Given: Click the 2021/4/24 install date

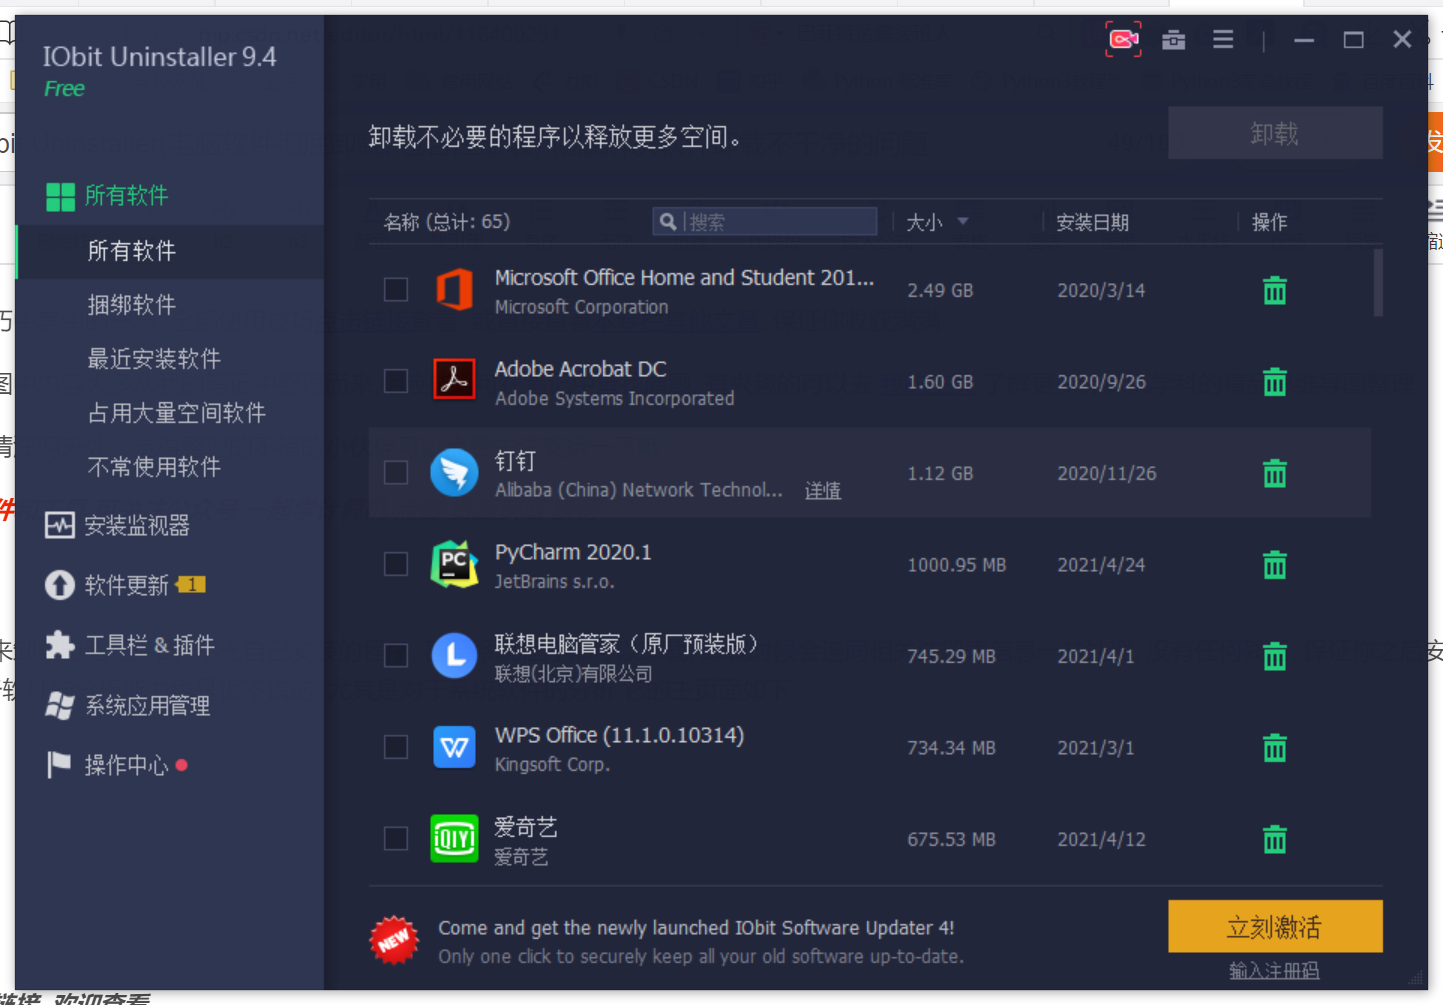Looking at the screenshot, I should 1101,565.
